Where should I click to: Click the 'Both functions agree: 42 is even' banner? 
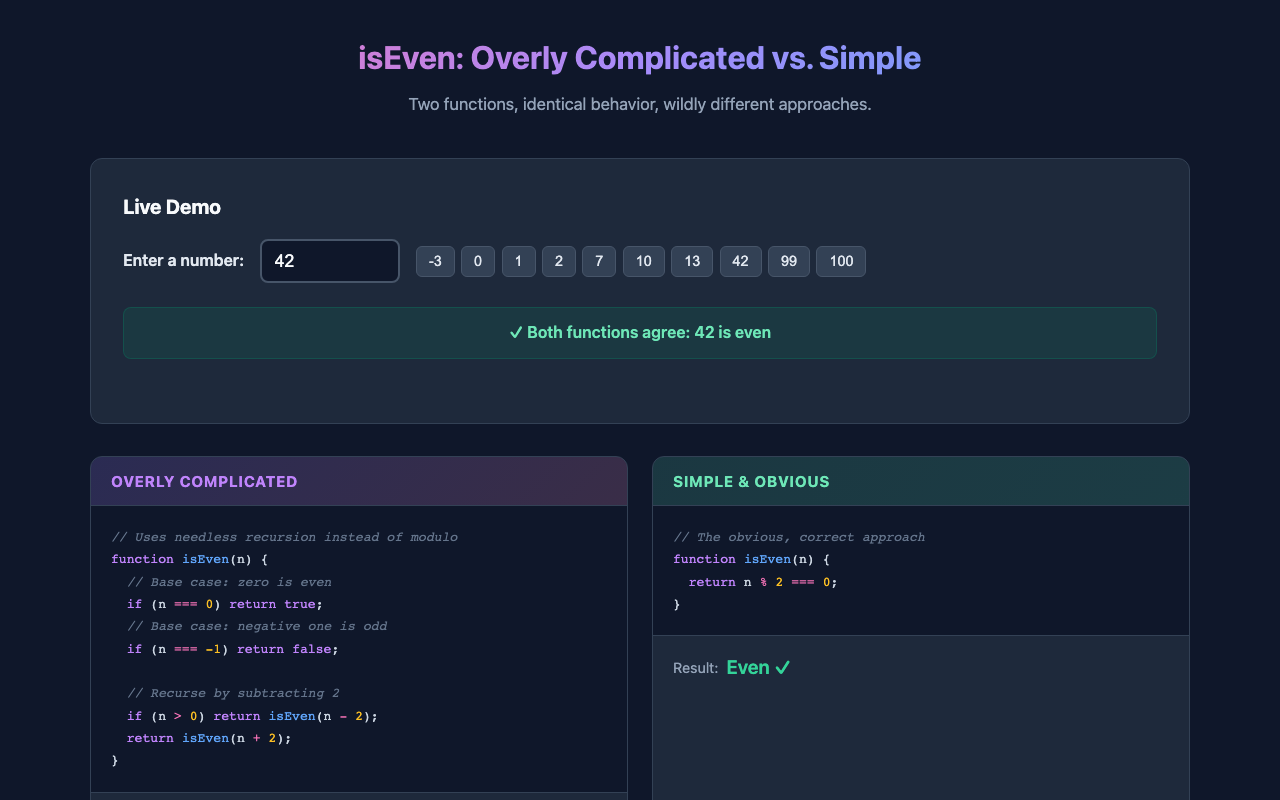(x=640, y=333)
